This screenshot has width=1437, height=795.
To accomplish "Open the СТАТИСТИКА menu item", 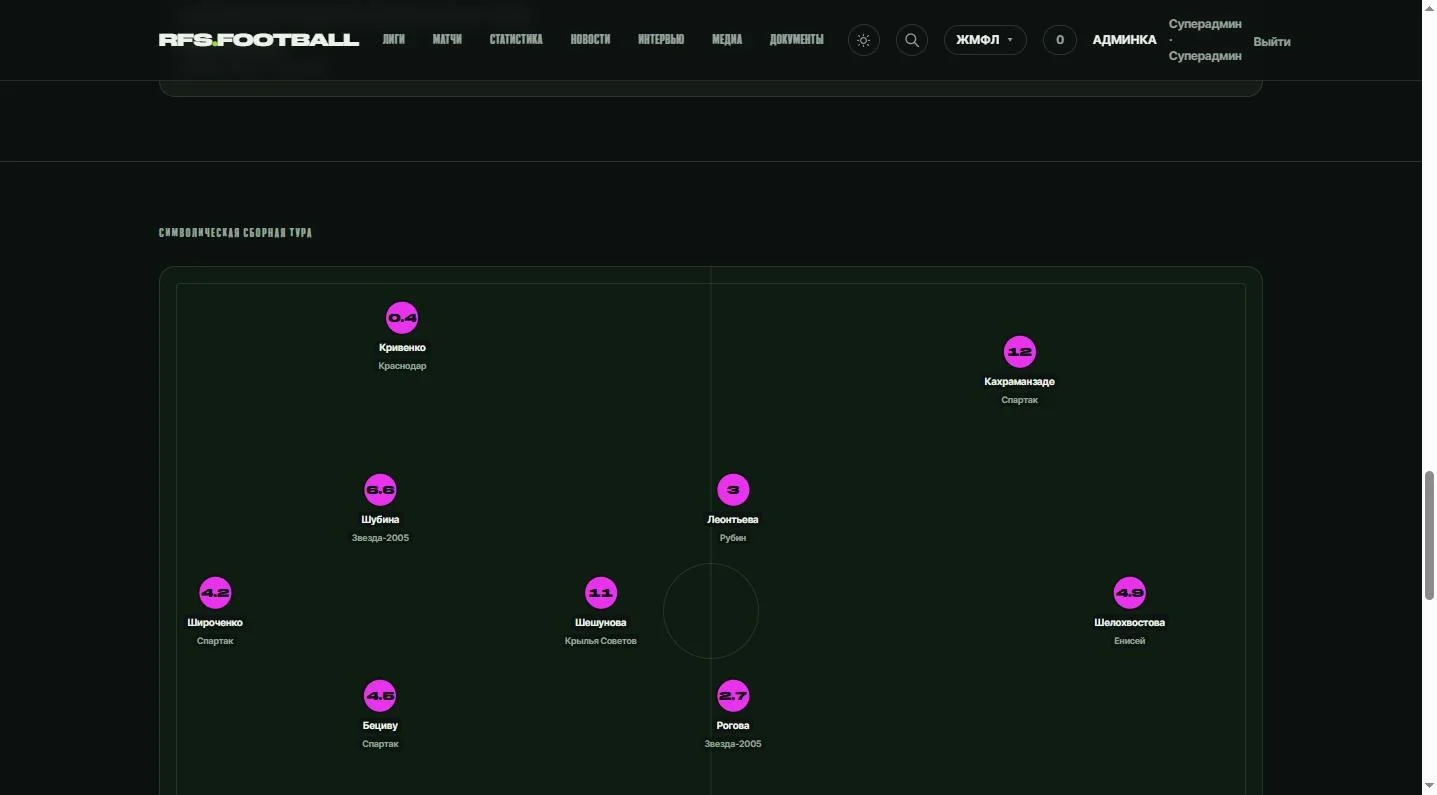I will point(516,40).
